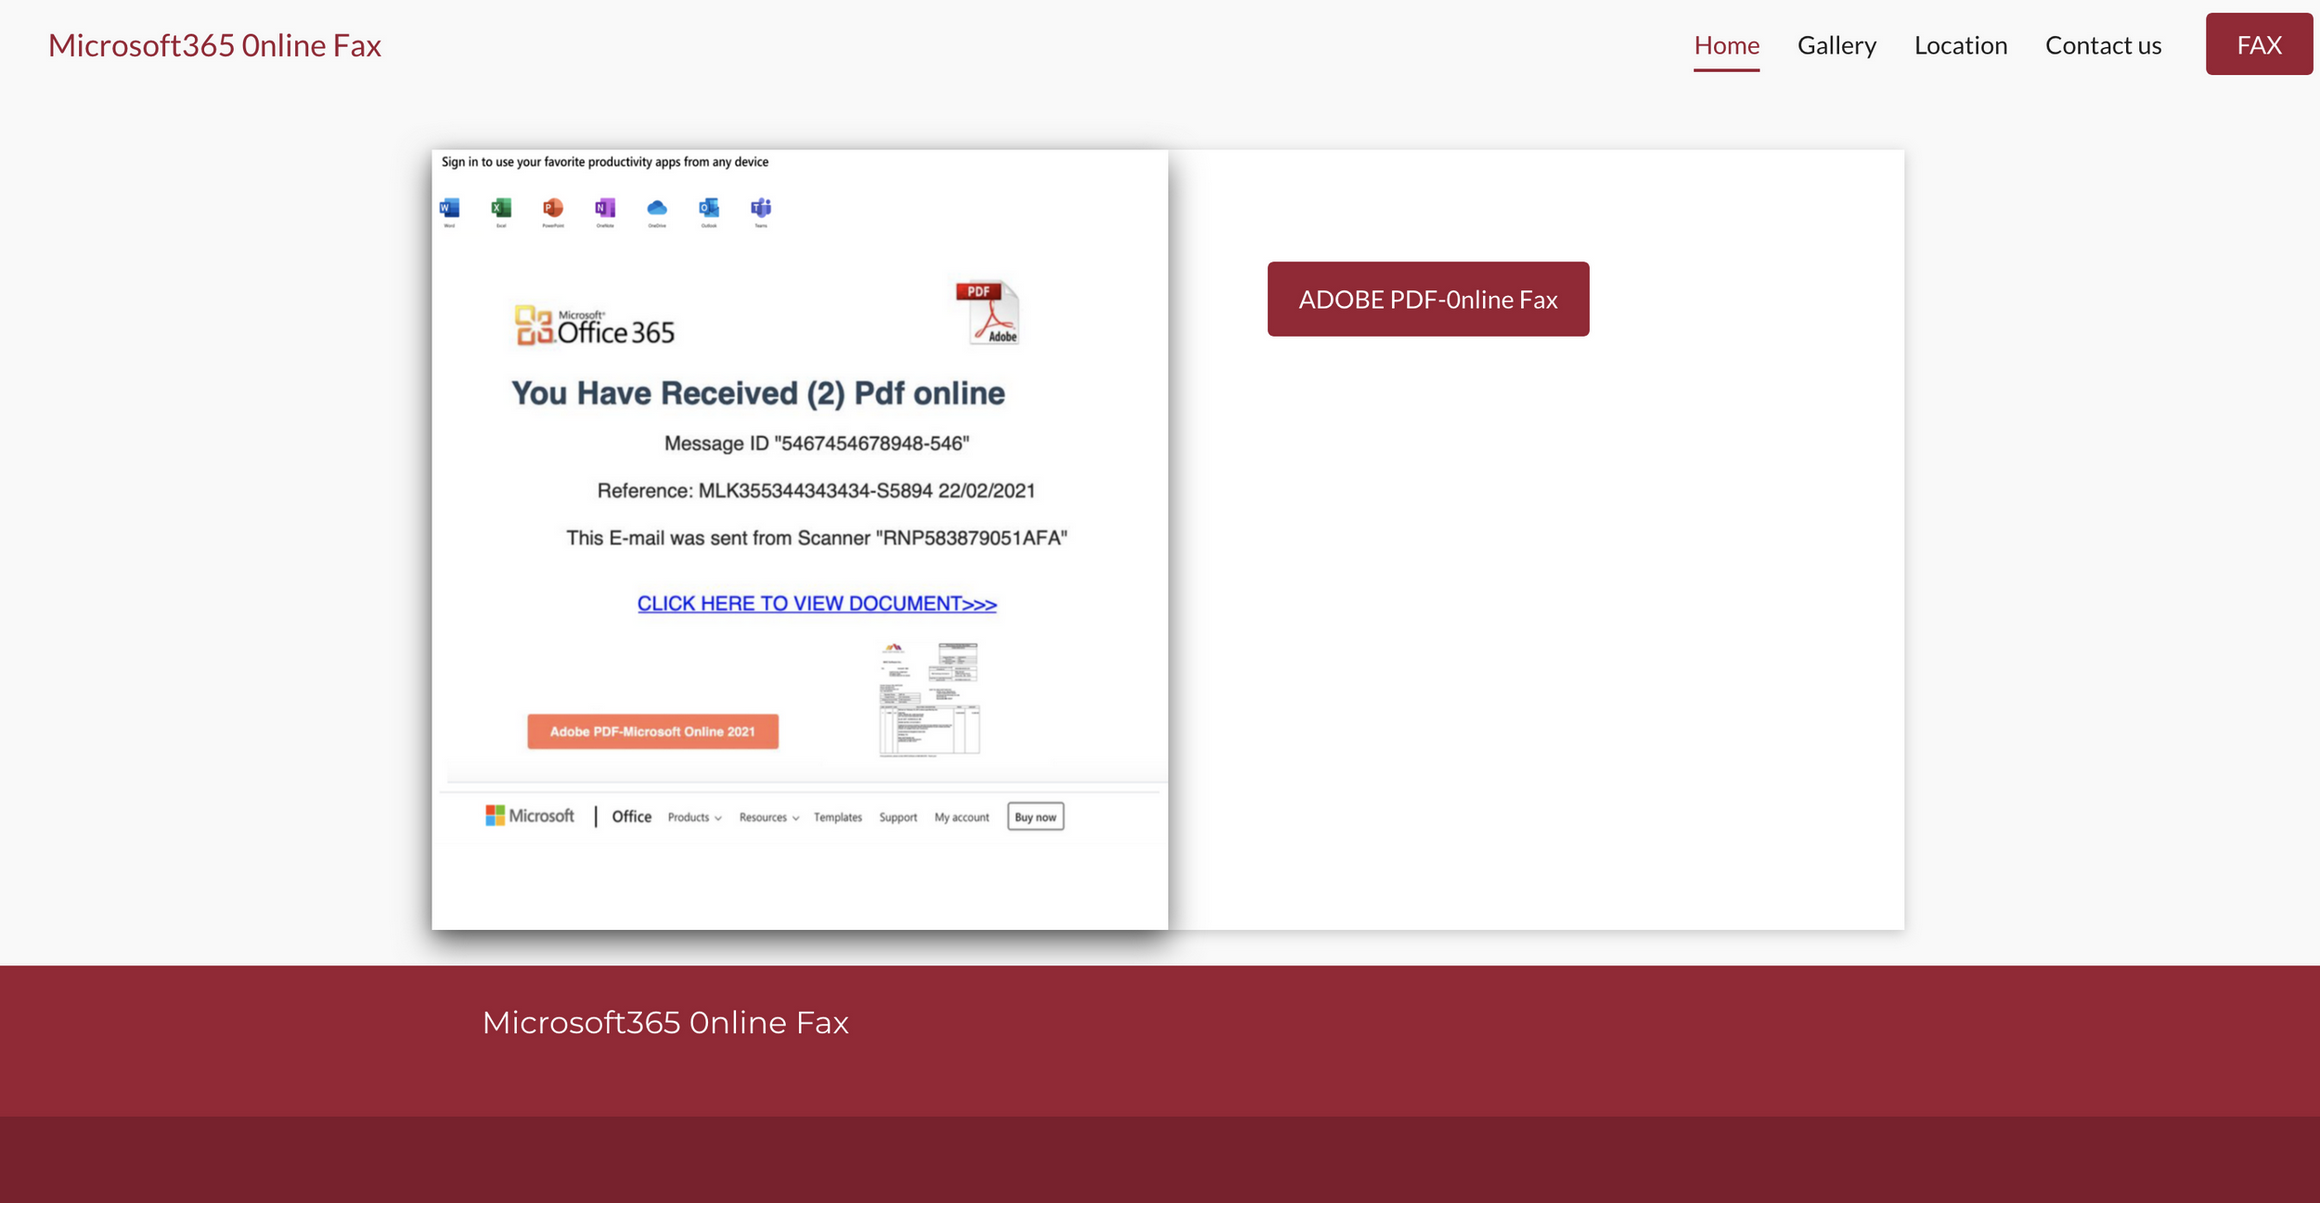Click the My account link
This screenshot has width=2320, height=1208.
tap(961, 817)
